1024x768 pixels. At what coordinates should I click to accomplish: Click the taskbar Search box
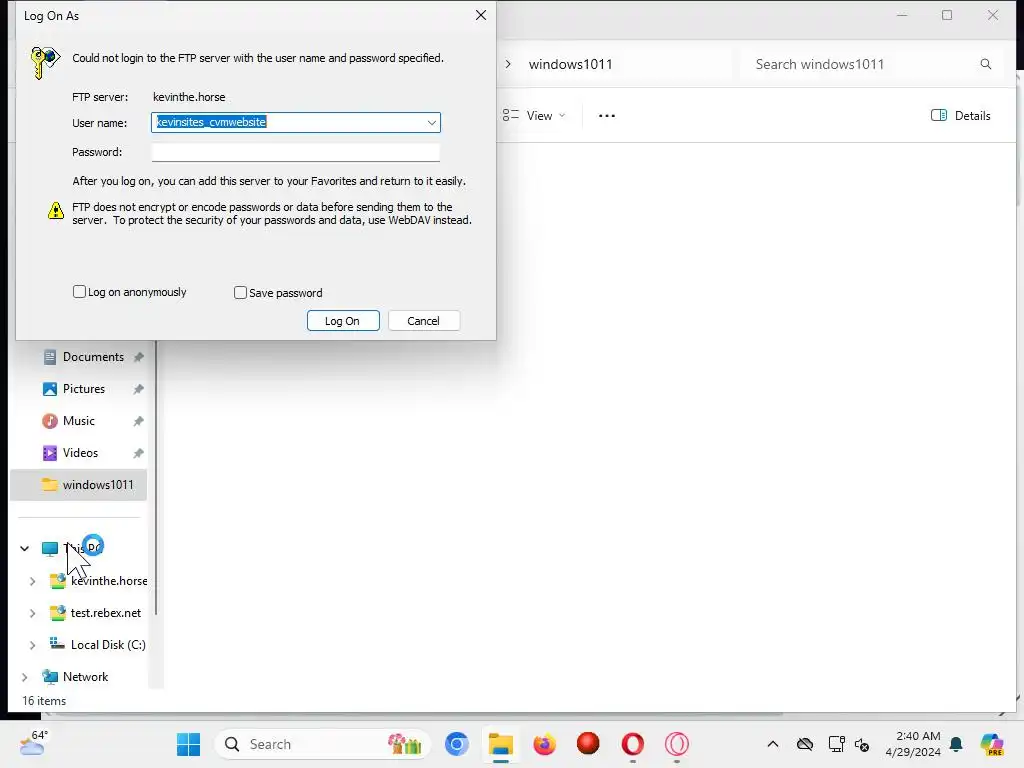323,744
